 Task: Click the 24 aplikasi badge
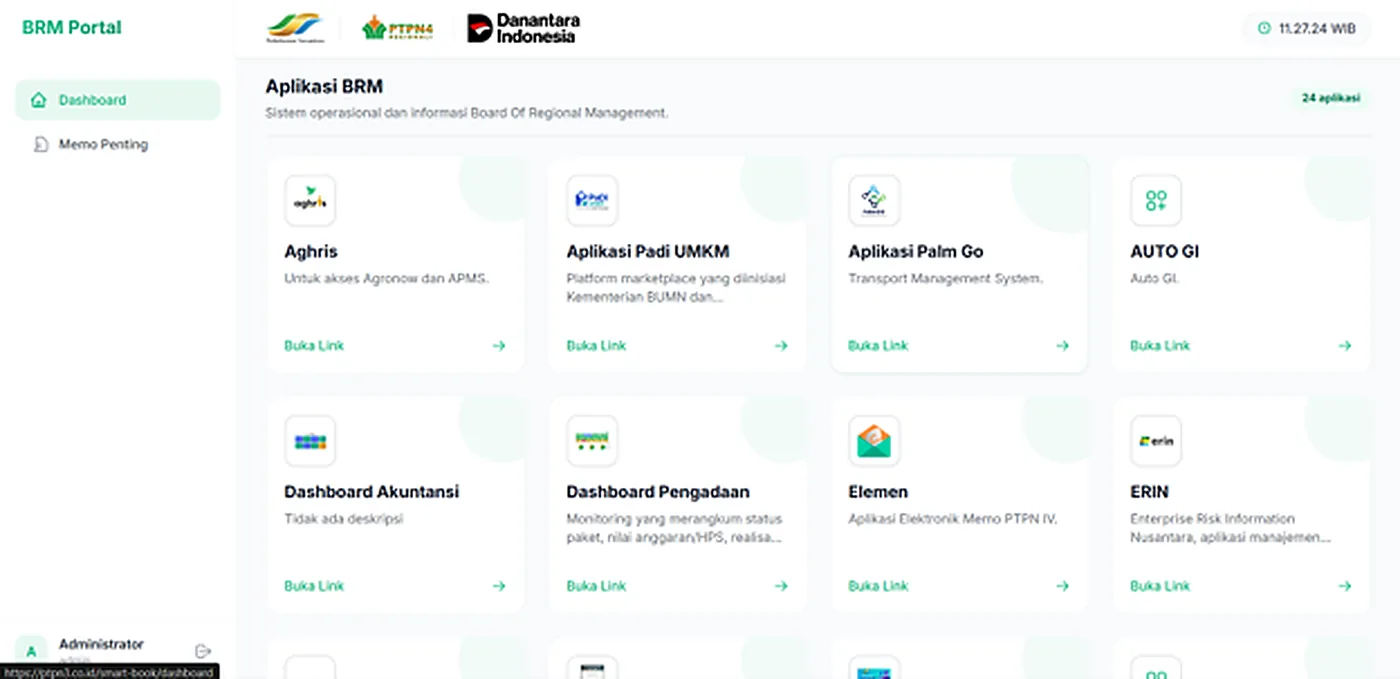(x=1330, y=98)
